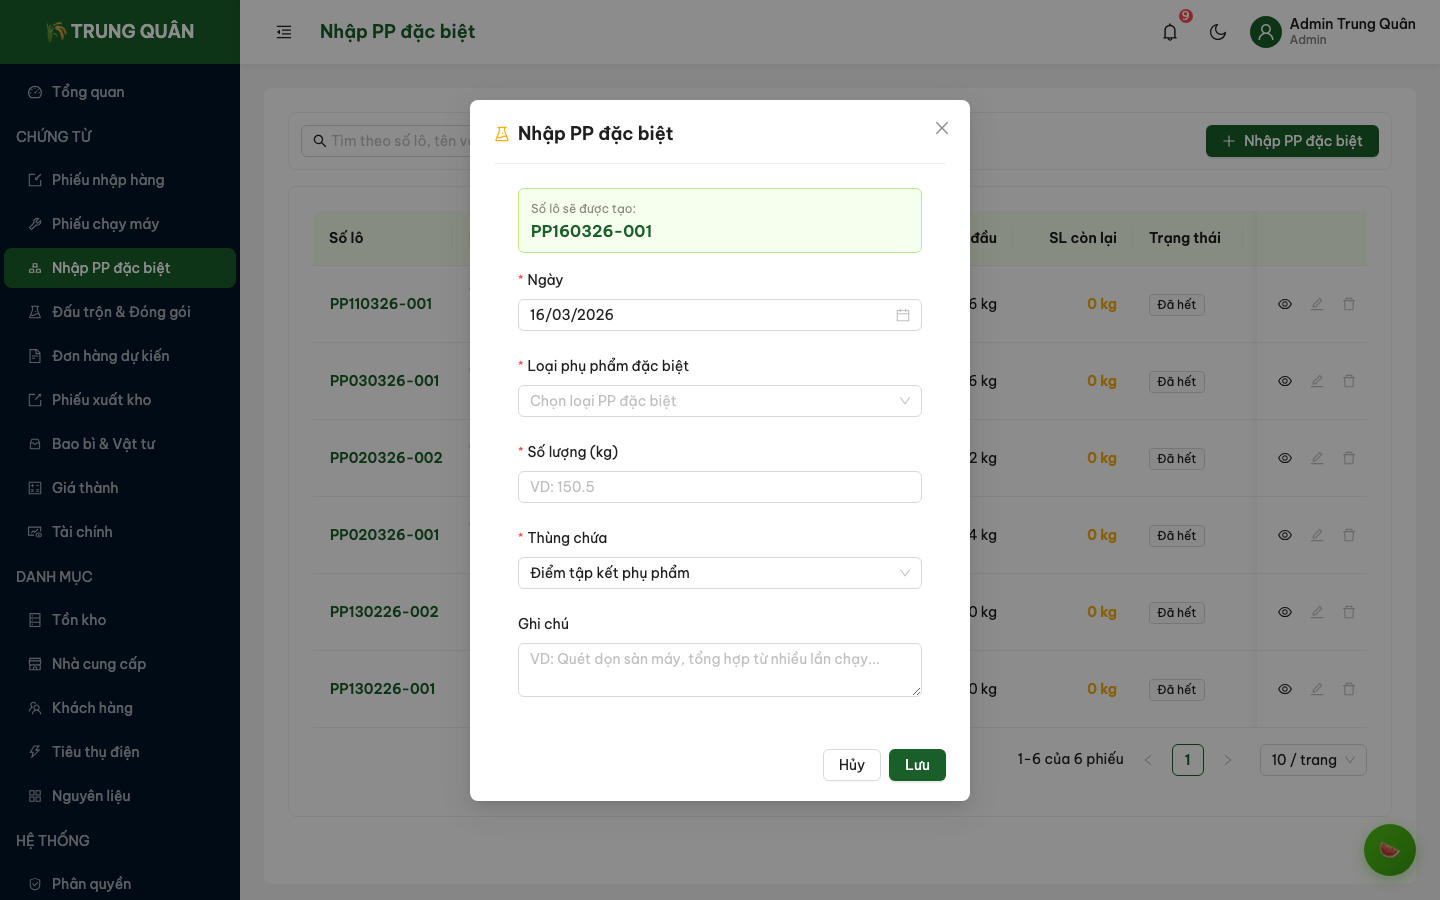1440x900 pixels.
Task: View details of lot PP130226-001
Action: coord(1285,689)
